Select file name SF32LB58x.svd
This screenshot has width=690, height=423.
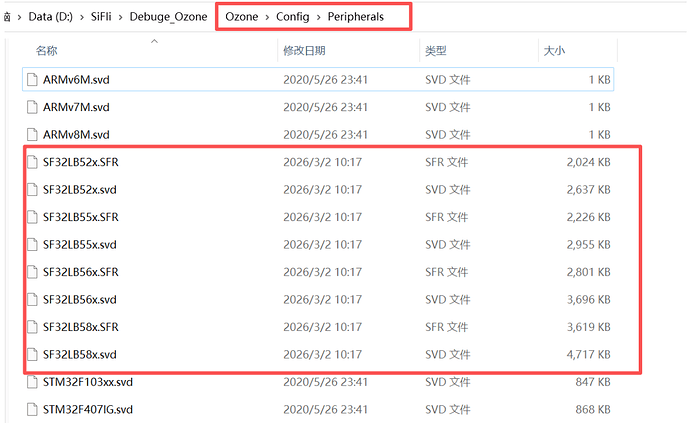coord(80,354)
